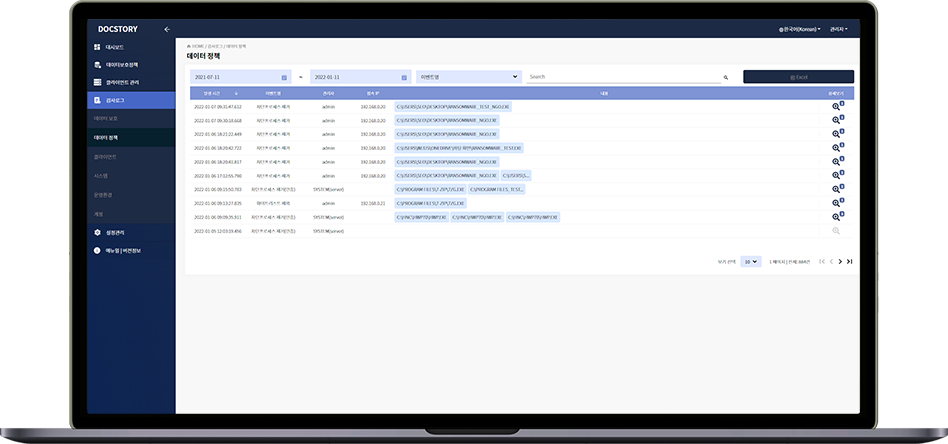948x444 pixels.
Task: Jump to the last page of results
Action: 850,261
